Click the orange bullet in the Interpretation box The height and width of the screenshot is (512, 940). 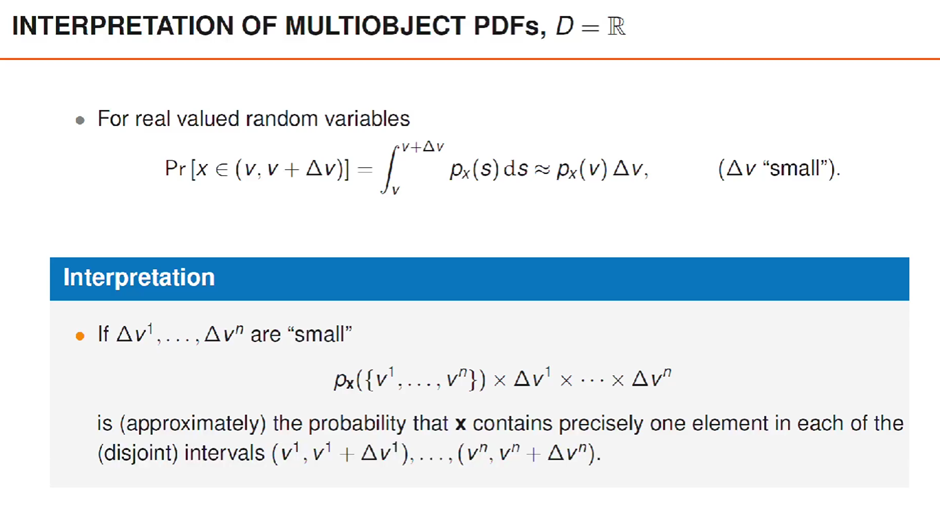[x=81, y=337]
